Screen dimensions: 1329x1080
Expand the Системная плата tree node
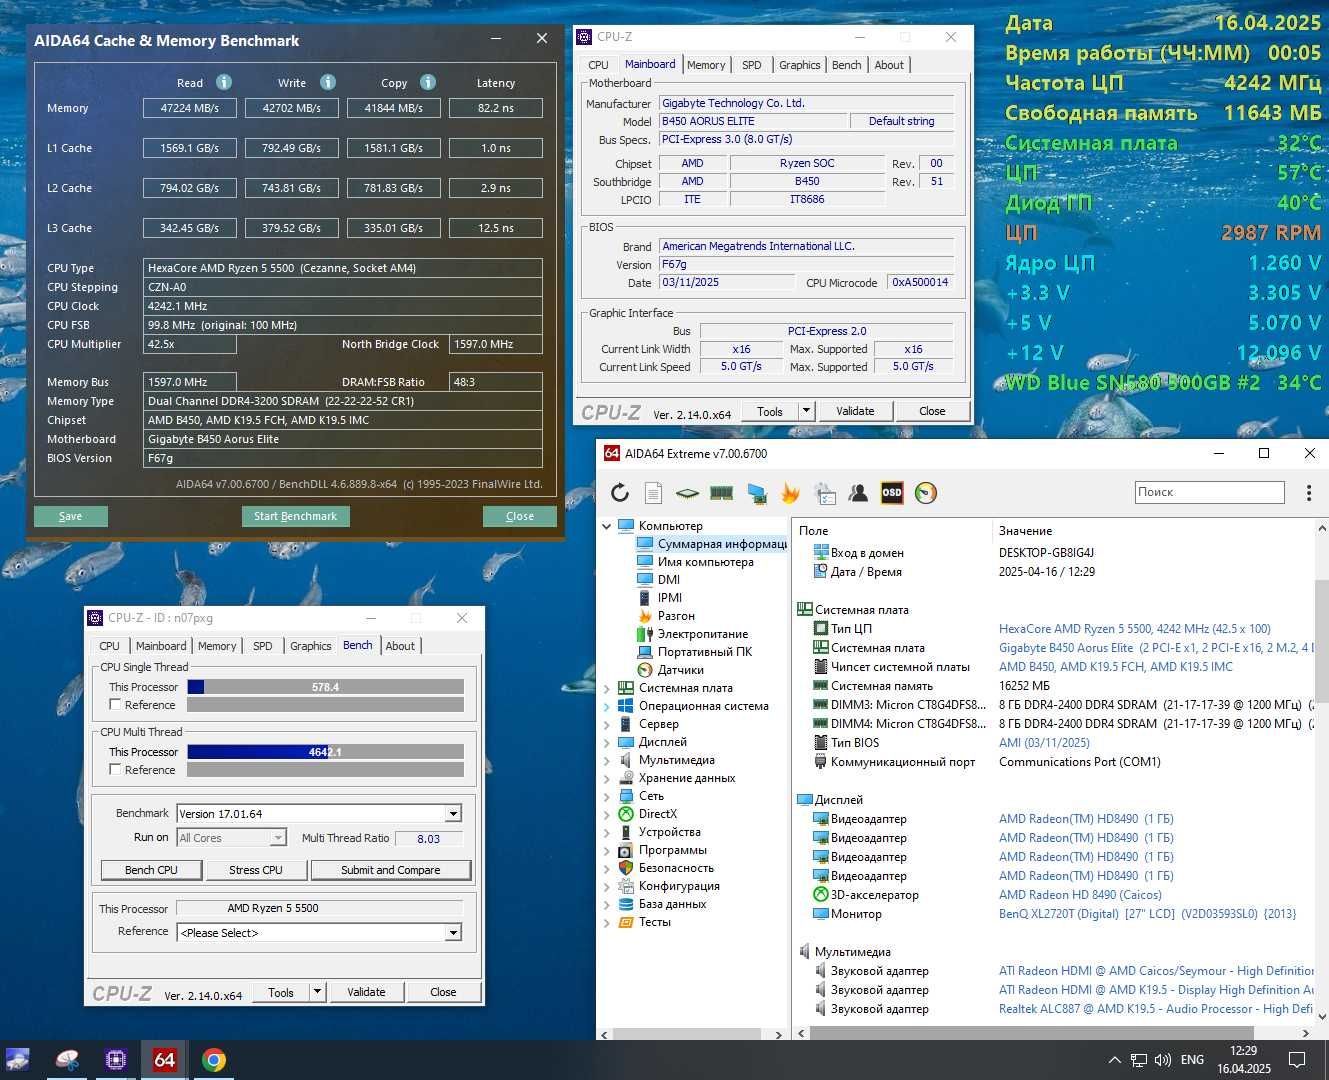(606, 688)
